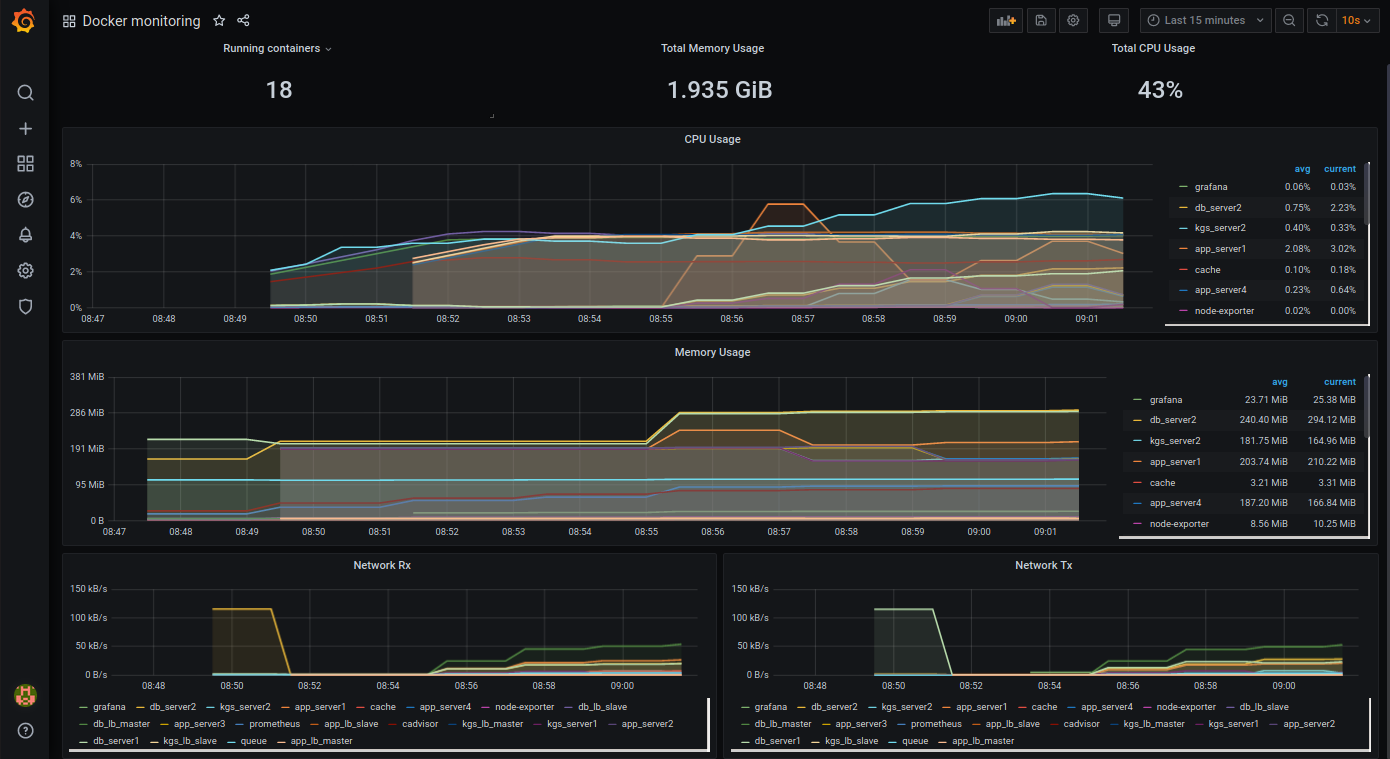Toggle app_lb_master in Network Tx legend
The width and height of the screenshot is (1390, 759).
point(982,741)
